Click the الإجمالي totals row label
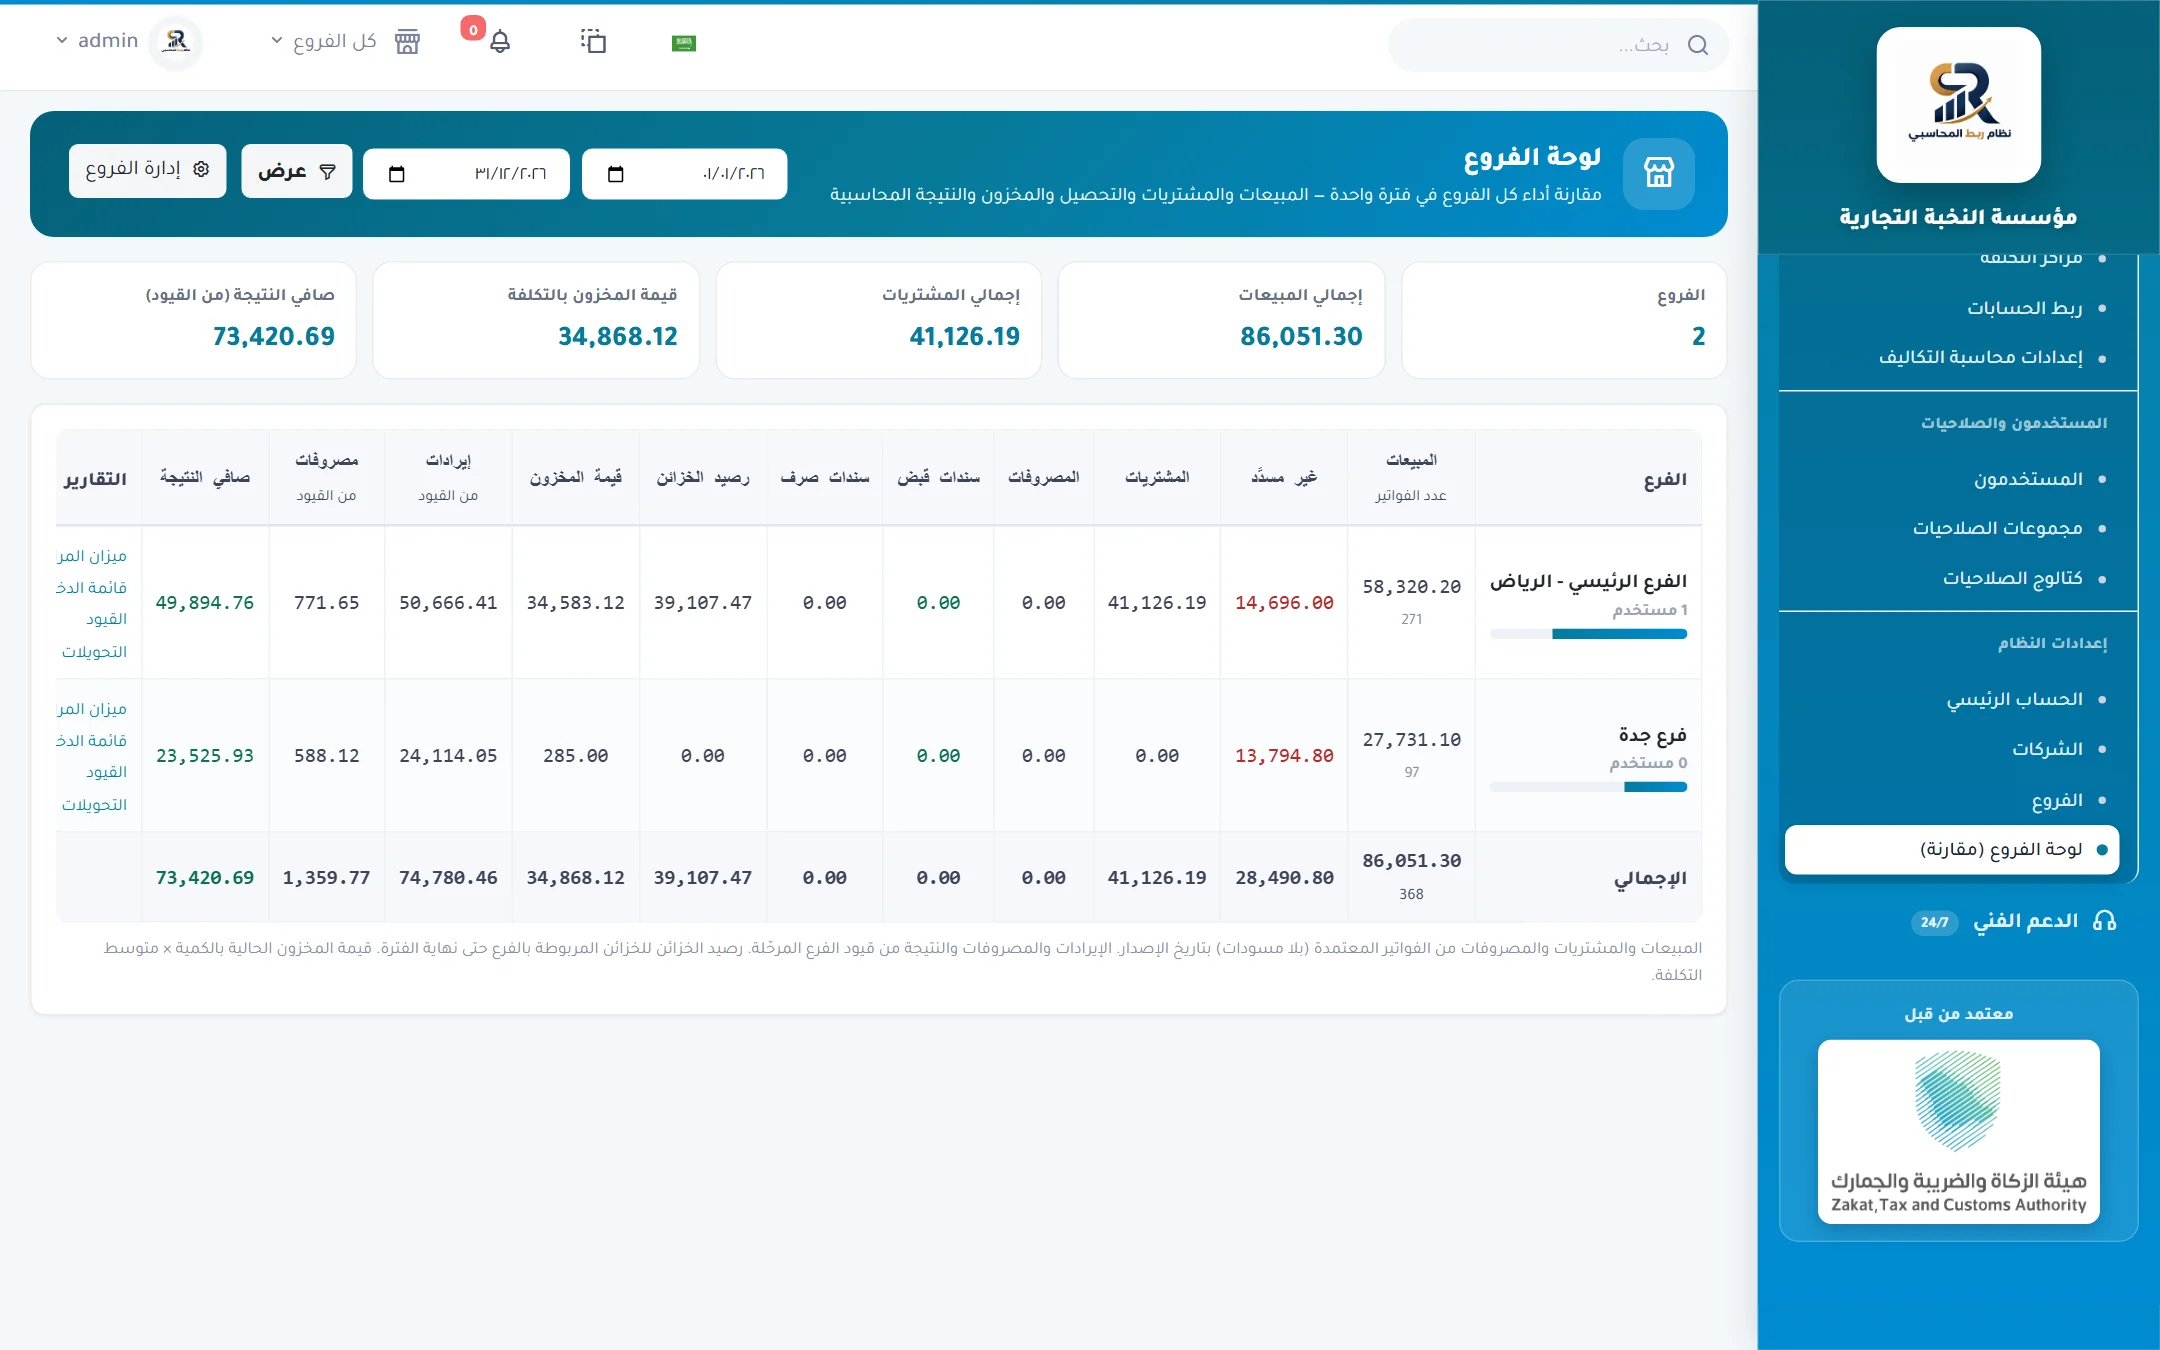The image size is (2160, 1350). (1650, 878)
